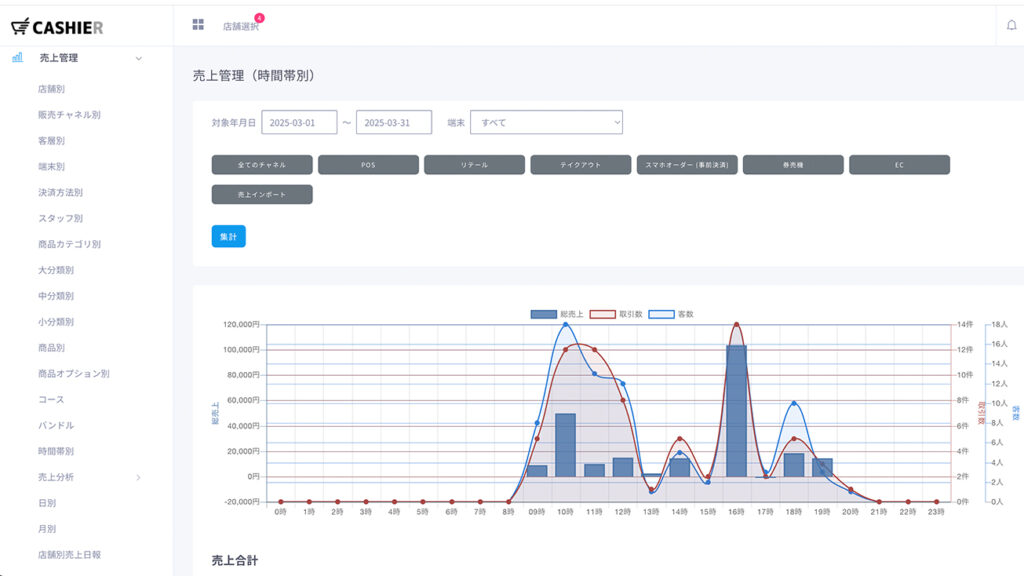Viewport: 1024px width, 576px height.
Task: Toggle 総売上 series in chart legend
Action: pyautogui.click(x=557, y=314)
